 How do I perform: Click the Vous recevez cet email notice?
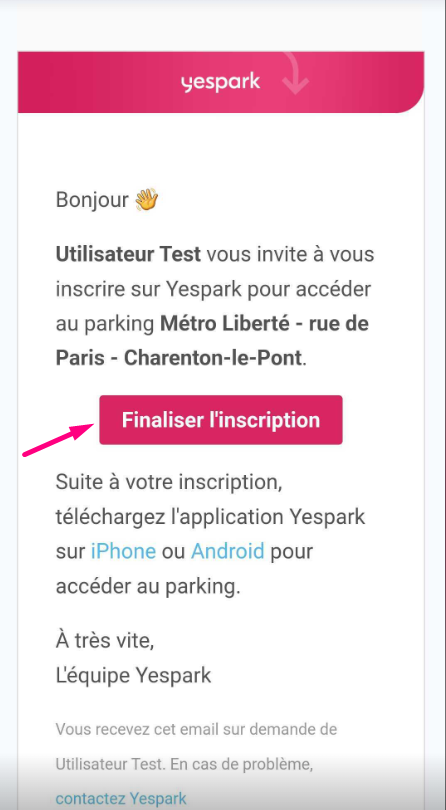pyautogui.click(x=196, y=729)
